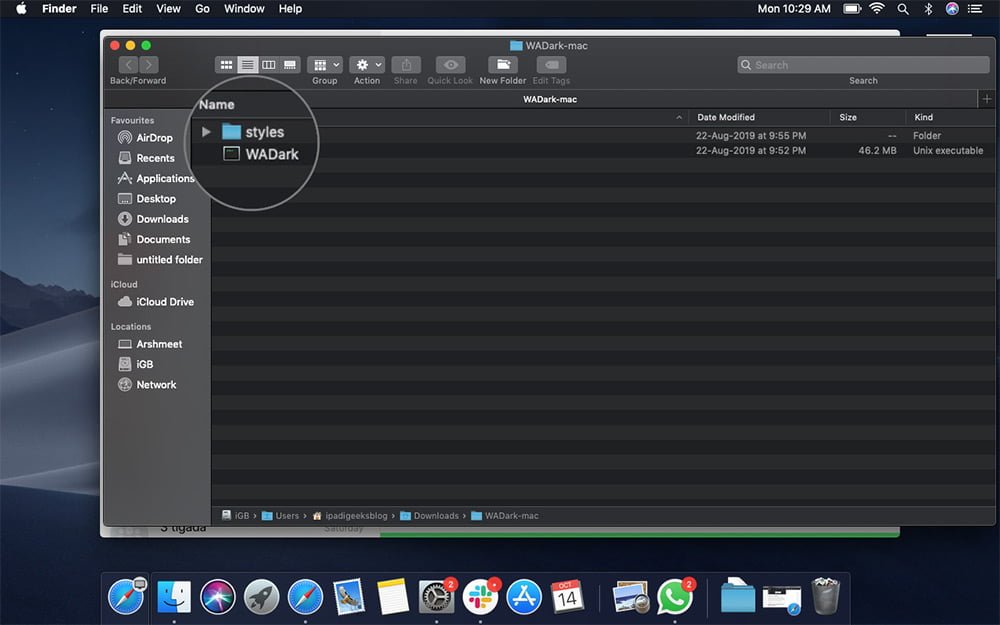Screen dimensions: 1000x625
Task: Click the Wi-Fi status icon
Action: pos(878,8)
